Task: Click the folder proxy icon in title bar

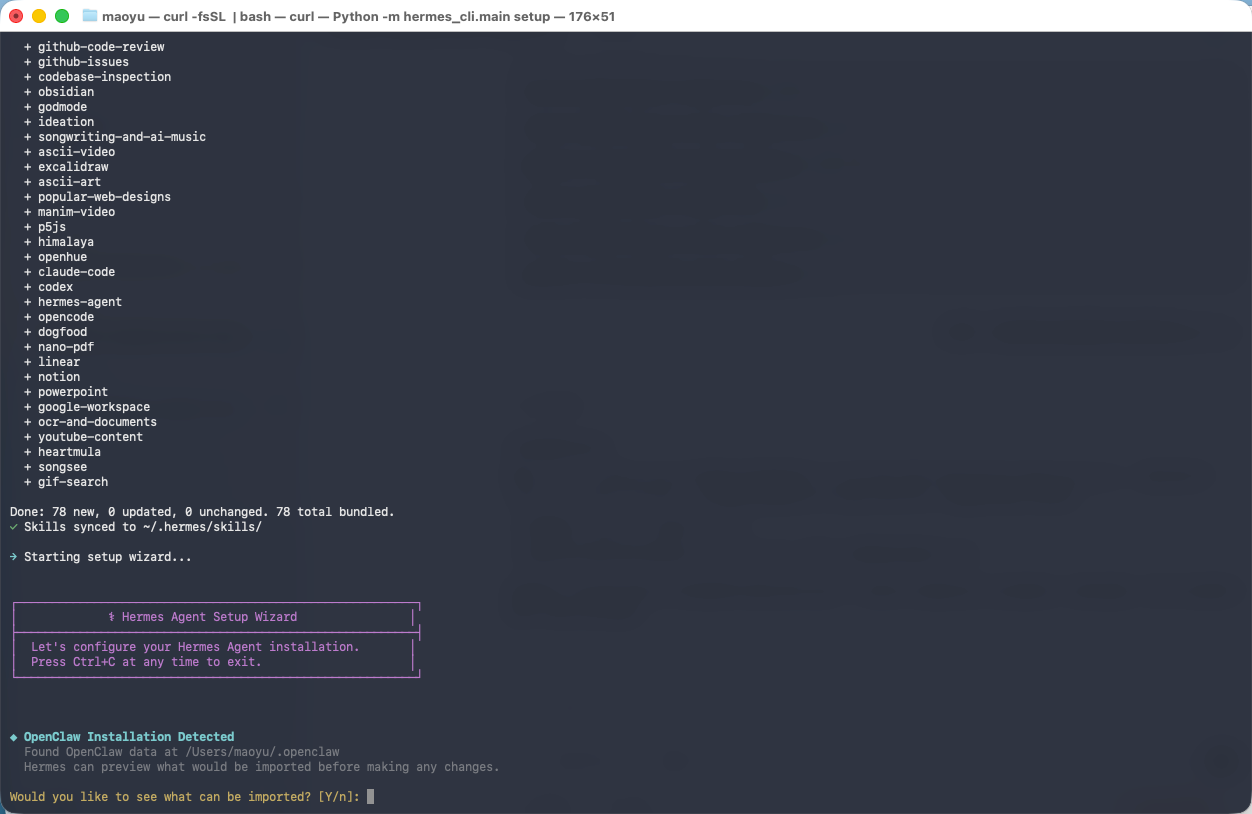Action: pyautogui.click(x=90, y=16)
